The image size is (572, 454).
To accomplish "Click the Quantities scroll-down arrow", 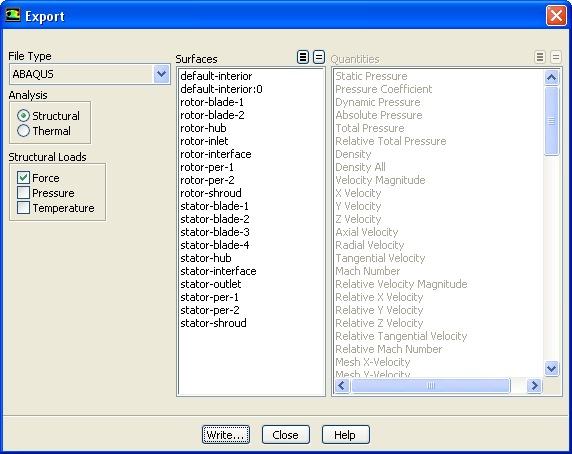I will tap(551, 368).
